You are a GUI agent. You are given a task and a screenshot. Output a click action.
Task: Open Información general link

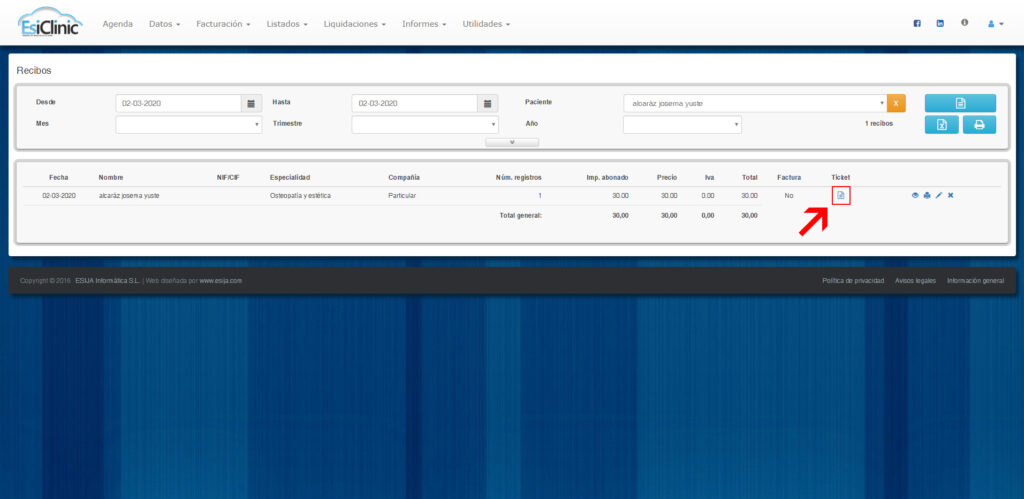coord(976,281)
